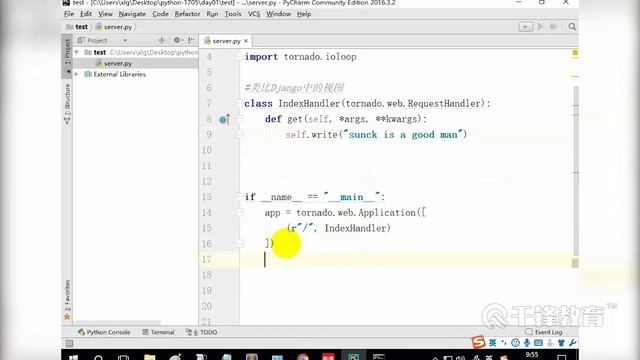The height and width of the screenshot is (360, 640).
Task: Click line number 10 in gutter
Action: [x=207, y=150]
